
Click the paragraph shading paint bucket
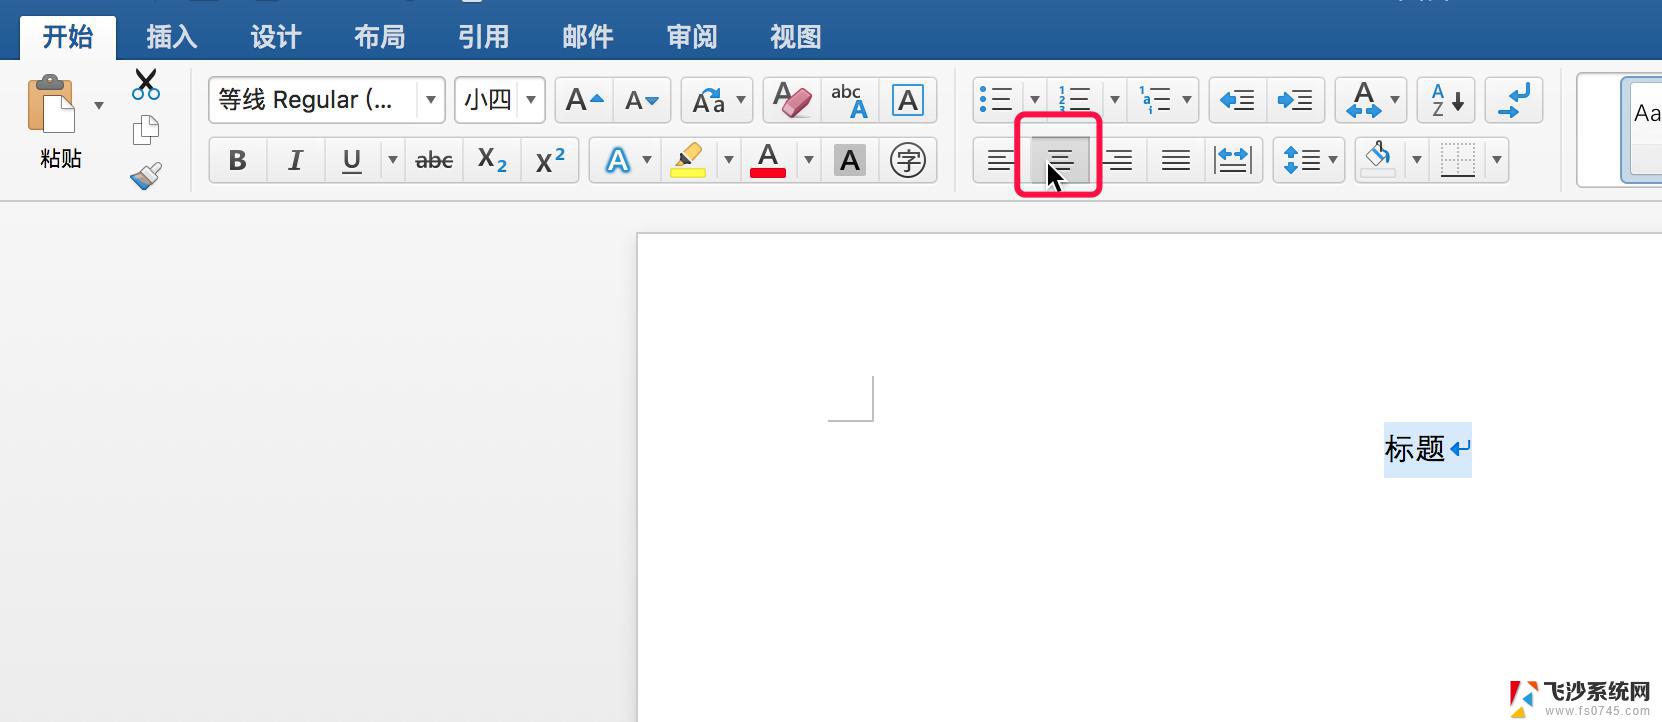(1379, 160)
